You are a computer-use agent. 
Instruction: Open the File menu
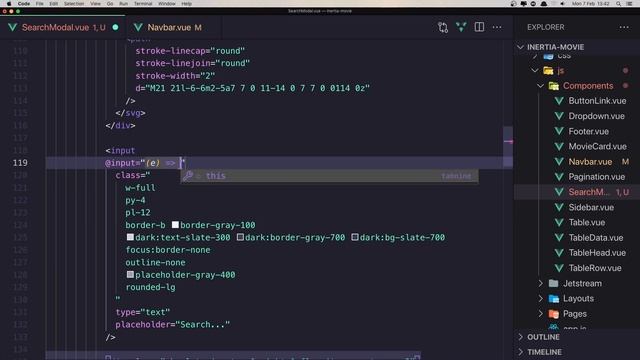click(40, 4)
